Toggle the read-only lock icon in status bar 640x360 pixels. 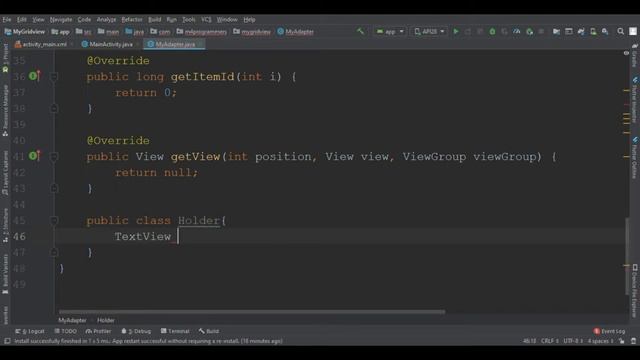click(622, 341)
